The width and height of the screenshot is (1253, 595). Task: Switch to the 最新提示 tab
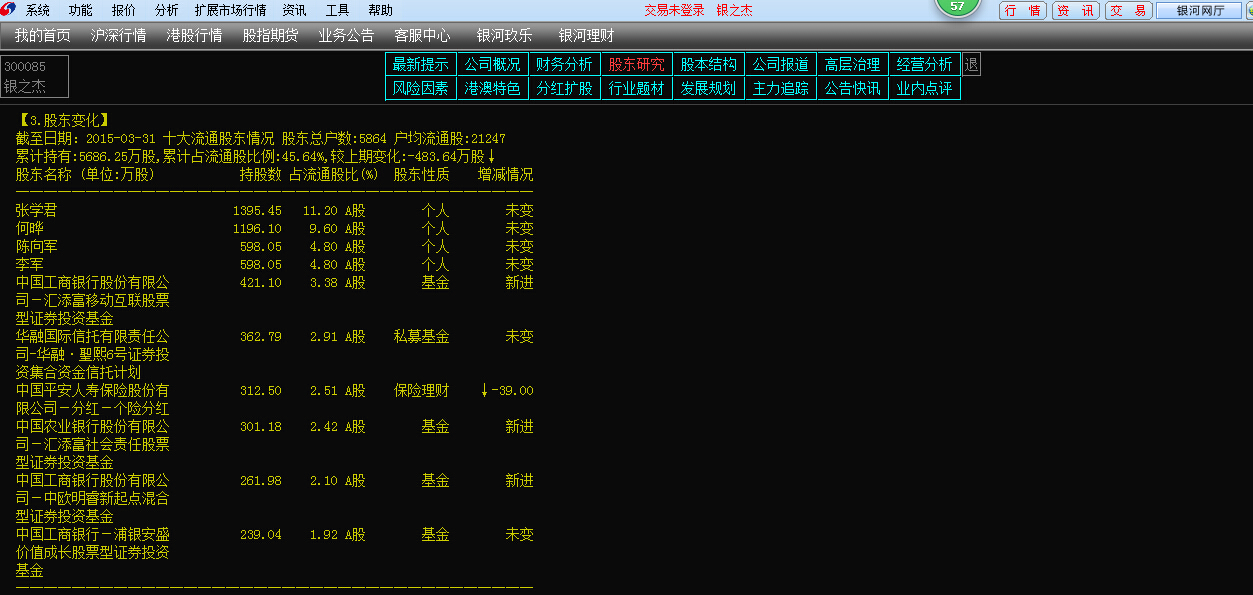click(421, 64)
